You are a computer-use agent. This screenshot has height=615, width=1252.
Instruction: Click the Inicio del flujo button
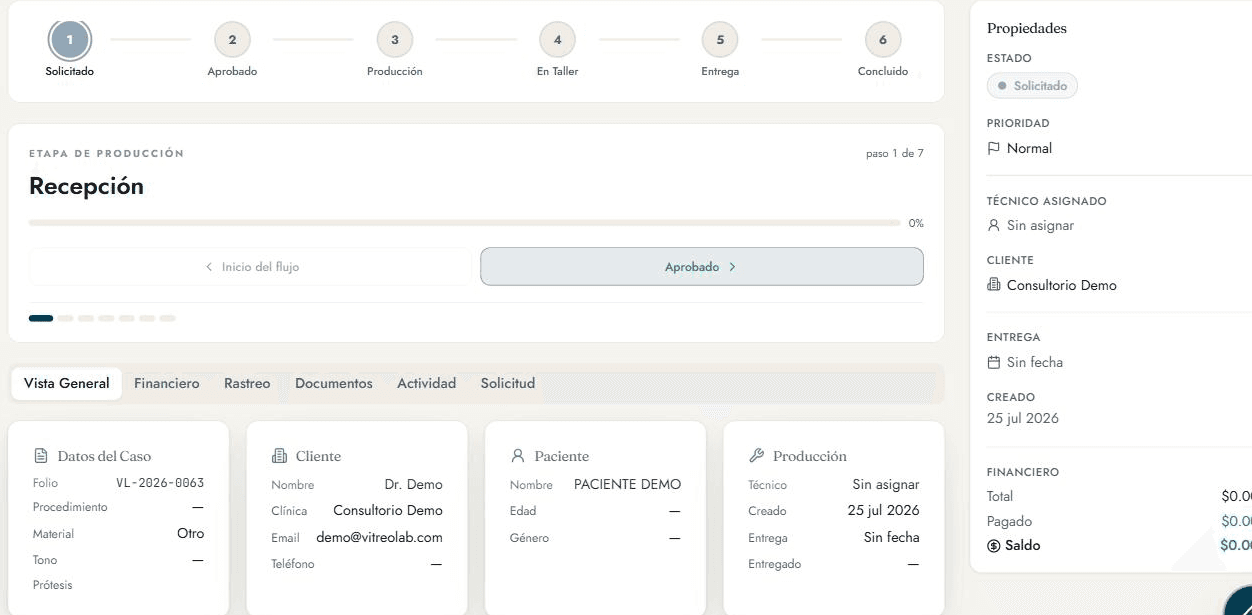tap(250, 267)
